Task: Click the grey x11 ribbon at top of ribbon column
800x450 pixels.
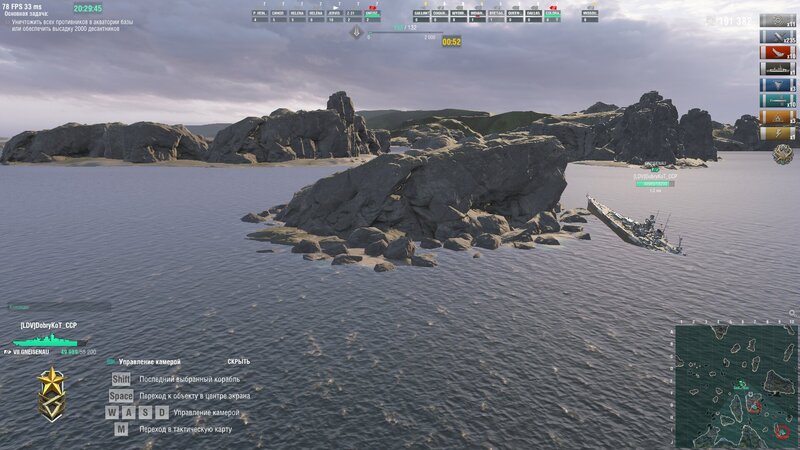Action: [x=778, y=20]
